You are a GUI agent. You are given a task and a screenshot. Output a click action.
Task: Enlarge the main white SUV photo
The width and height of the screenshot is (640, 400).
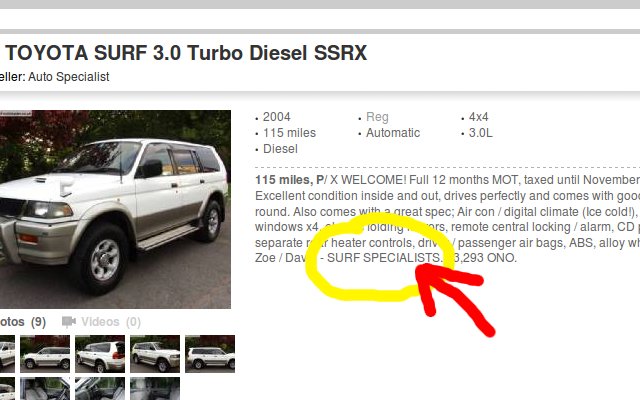point(115,209)
